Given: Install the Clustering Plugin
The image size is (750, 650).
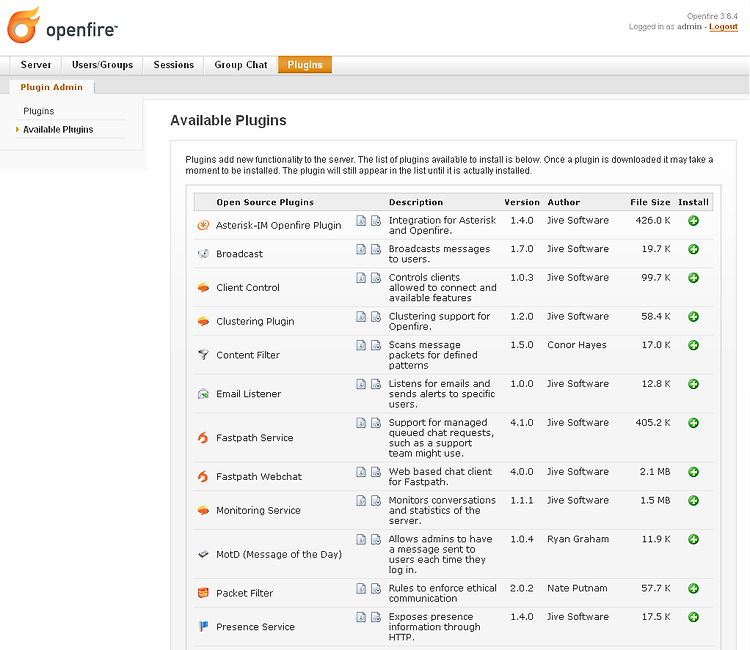Looking at the screenshot, I should (693, 317).
